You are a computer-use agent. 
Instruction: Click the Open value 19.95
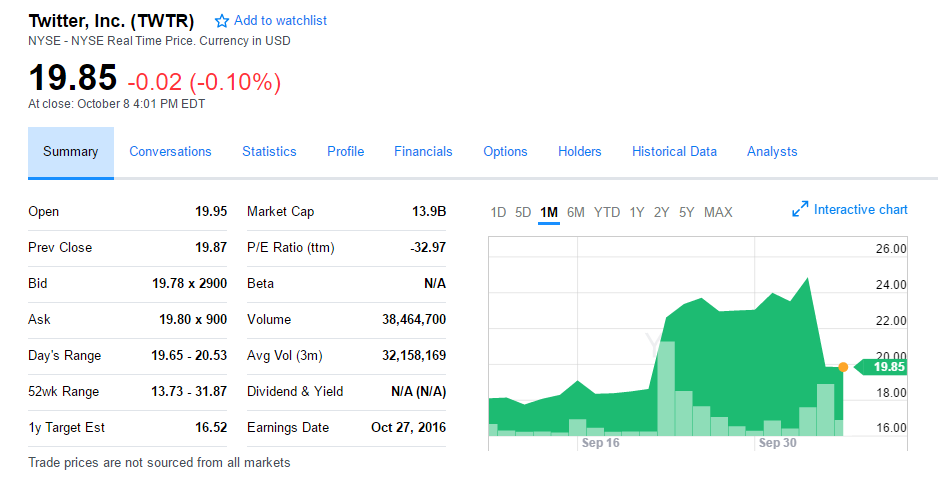pos(211,211)
